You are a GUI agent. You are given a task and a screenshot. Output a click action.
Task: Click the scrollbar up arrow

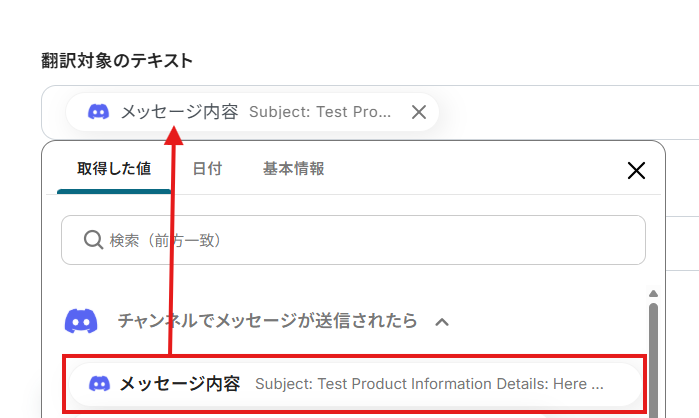653,294
